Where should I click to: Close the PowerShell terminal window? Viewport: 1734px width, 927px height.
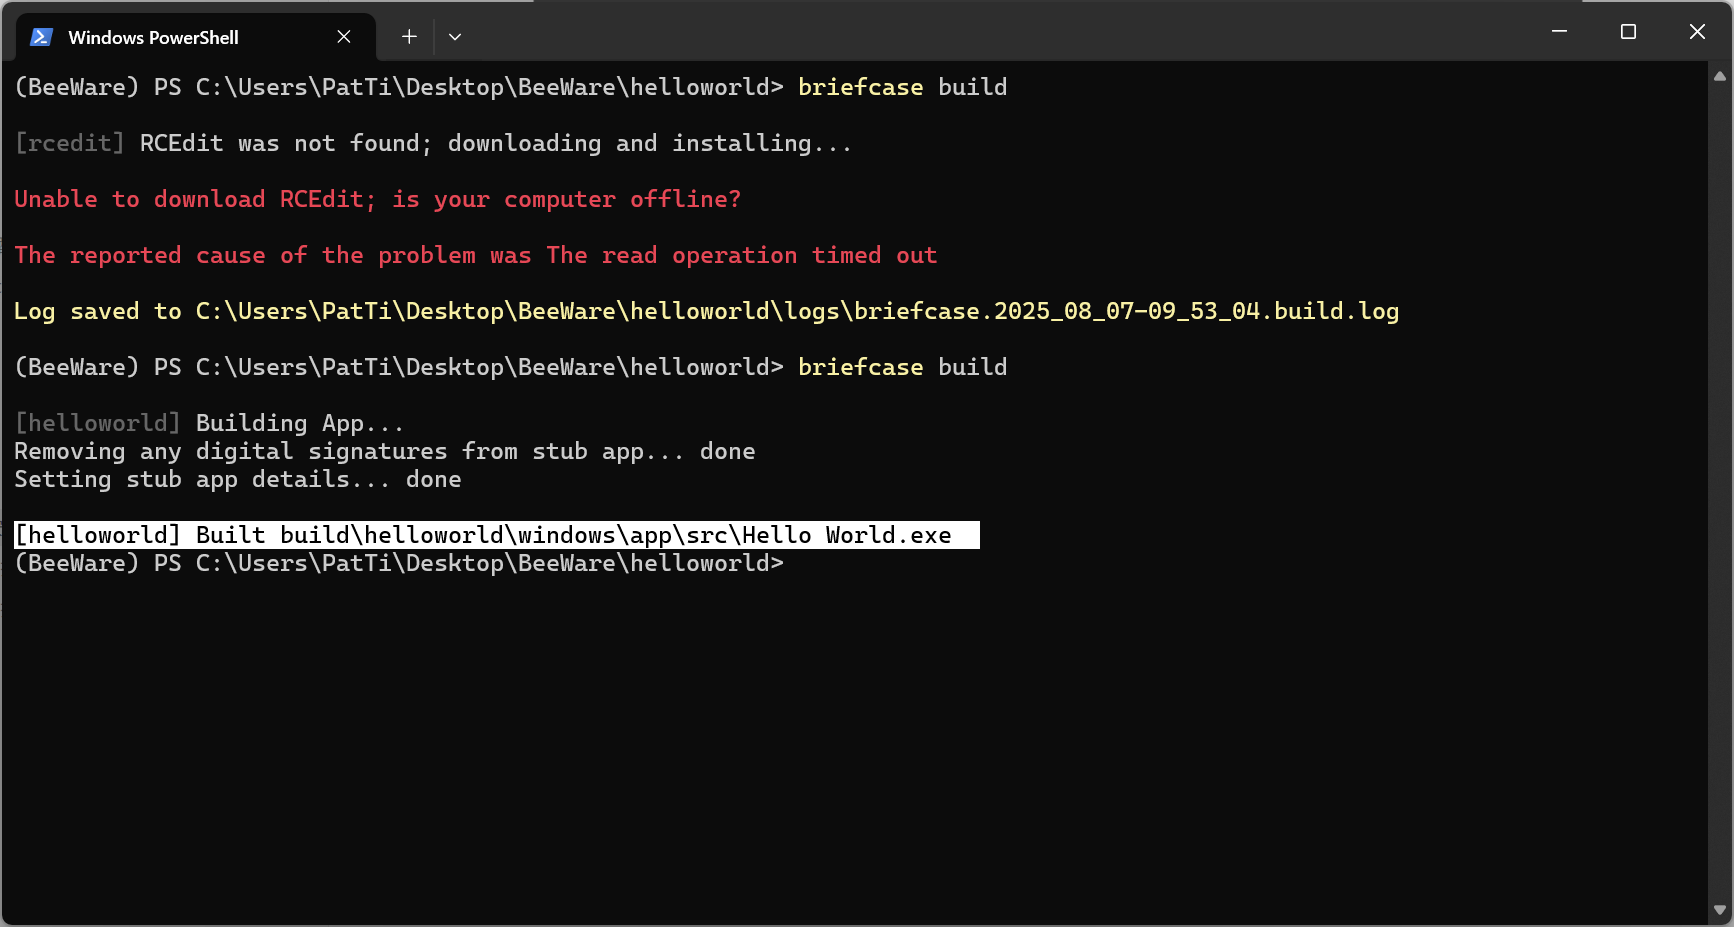point(1697,32)
